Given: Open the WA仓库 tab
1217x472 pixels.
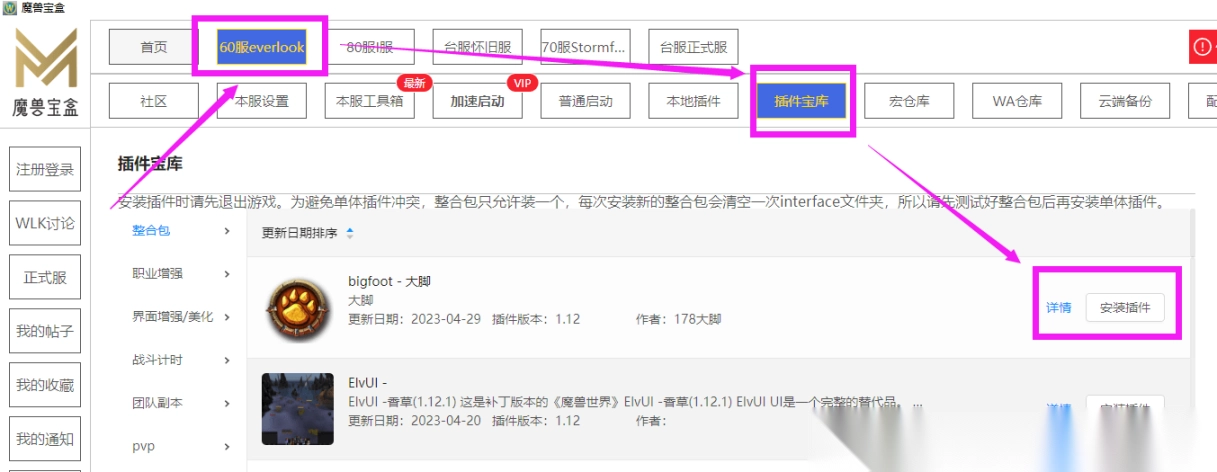Looking at the screenshot, I should pos(1017,101).
